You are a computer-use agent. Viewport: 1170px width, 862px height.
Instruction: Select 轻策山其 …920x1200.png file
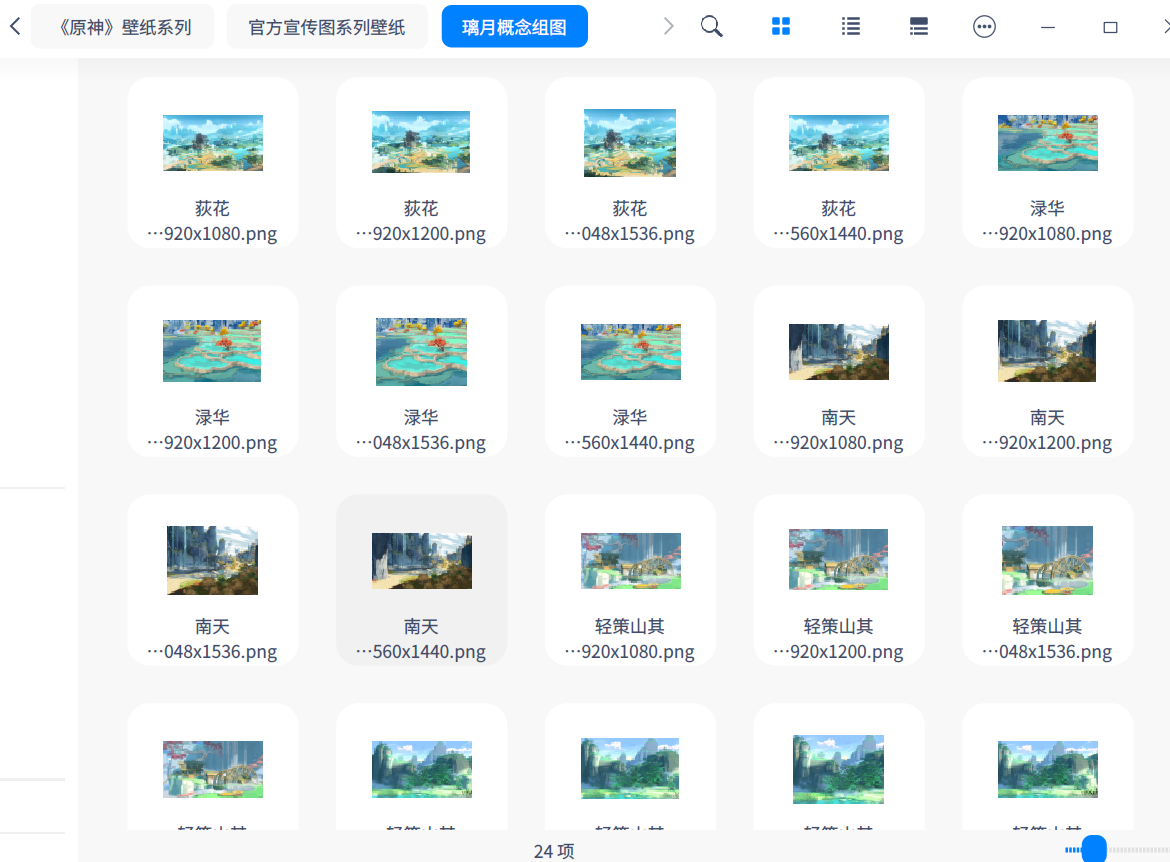click(x=839, y=581)
